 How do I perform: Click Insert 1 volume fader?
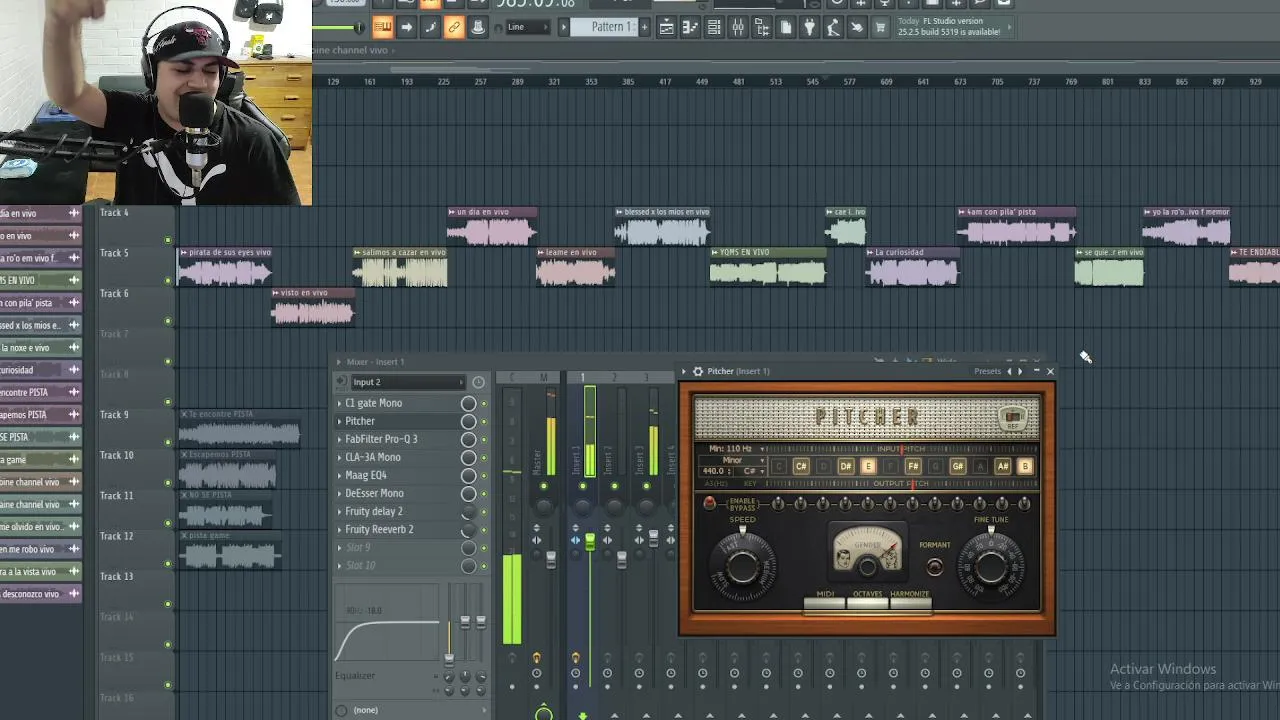tap(590, 542)
